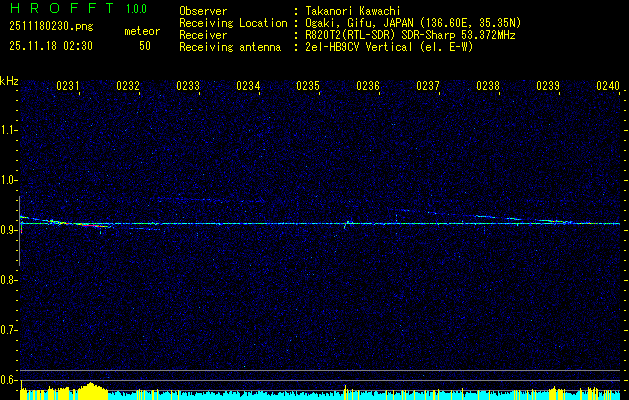The image size is (629, 400).
Task: Select the 1.0 frequency axis label
Action: click(9, 180)
